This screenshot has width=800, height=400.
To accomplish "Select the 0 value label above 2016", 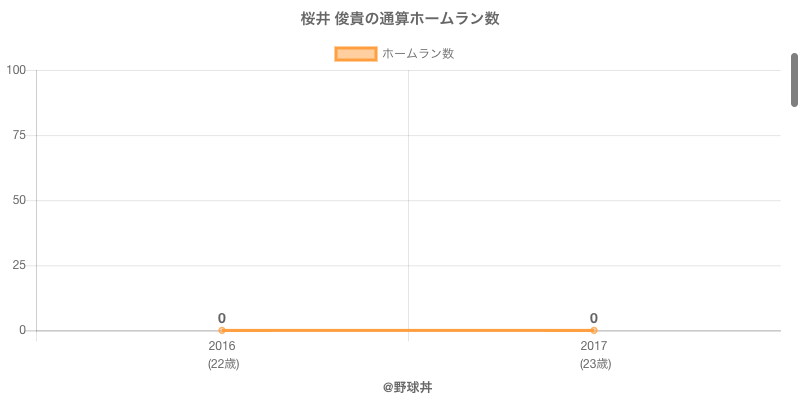I will coord(222,318).
